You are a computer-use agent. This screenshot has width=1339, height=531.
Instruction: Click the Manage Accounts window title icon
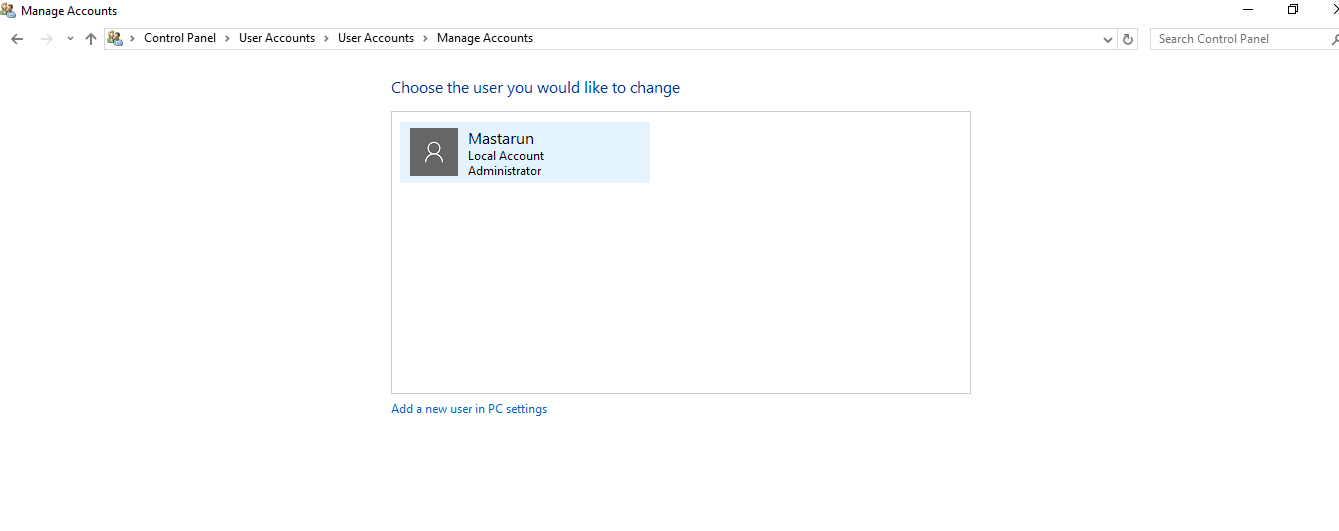point(8,10)
